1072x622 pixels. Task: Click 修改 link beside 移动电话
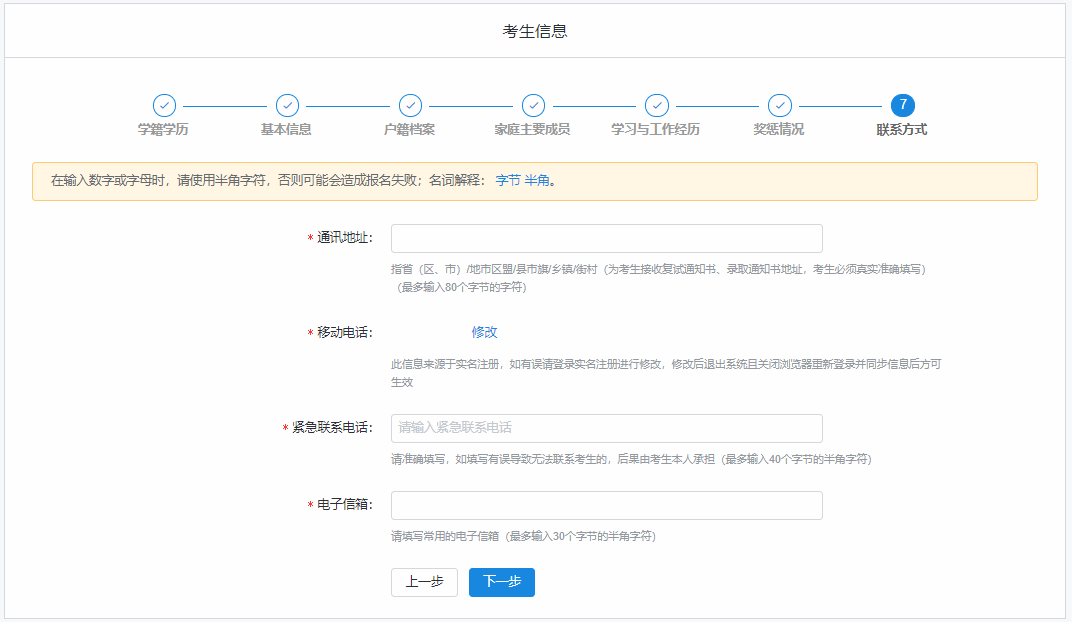coord(484,332)
